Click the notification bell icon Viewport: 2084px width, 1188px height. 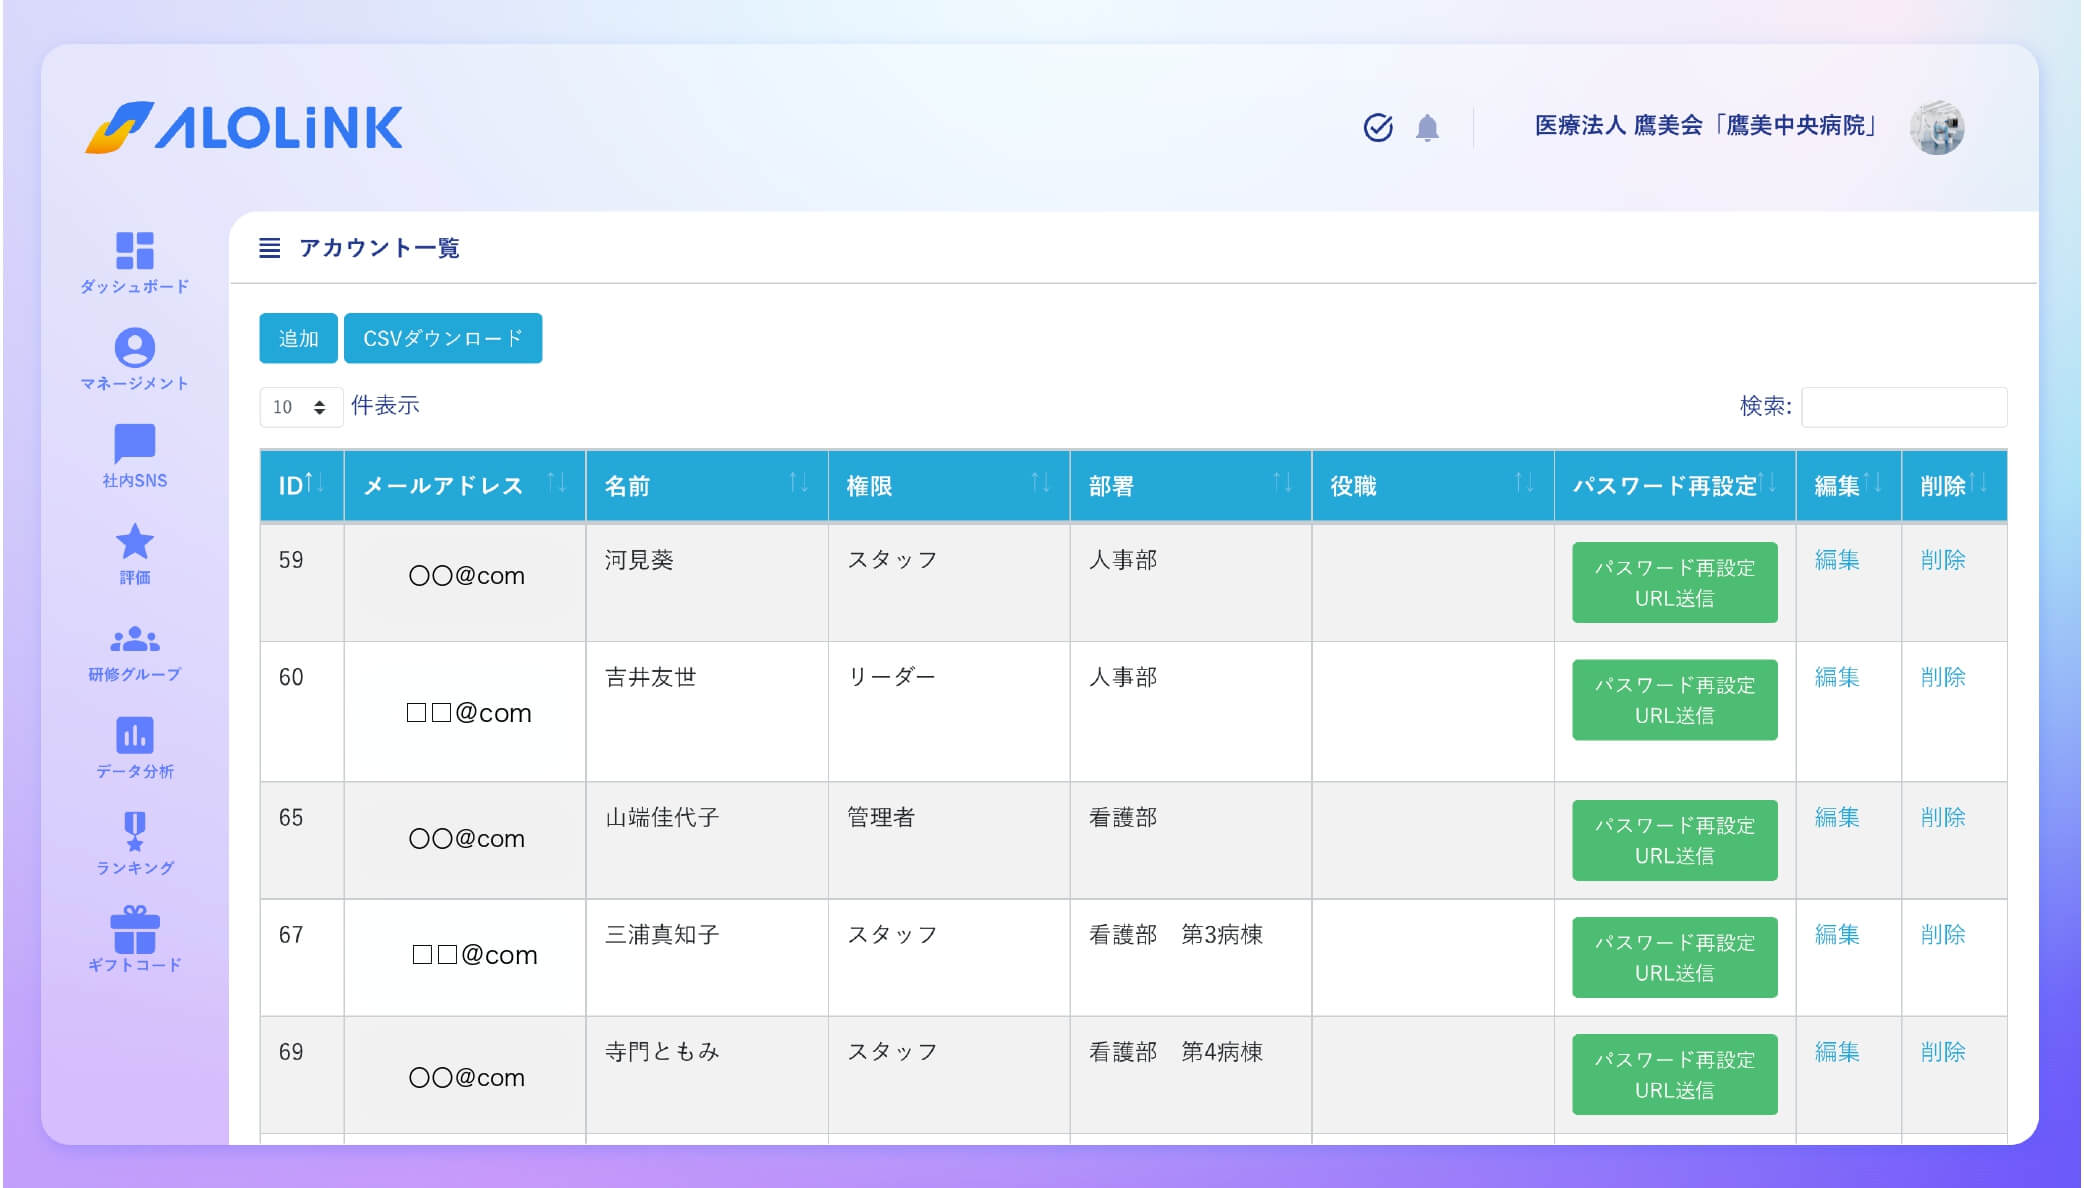[1427, 128]
